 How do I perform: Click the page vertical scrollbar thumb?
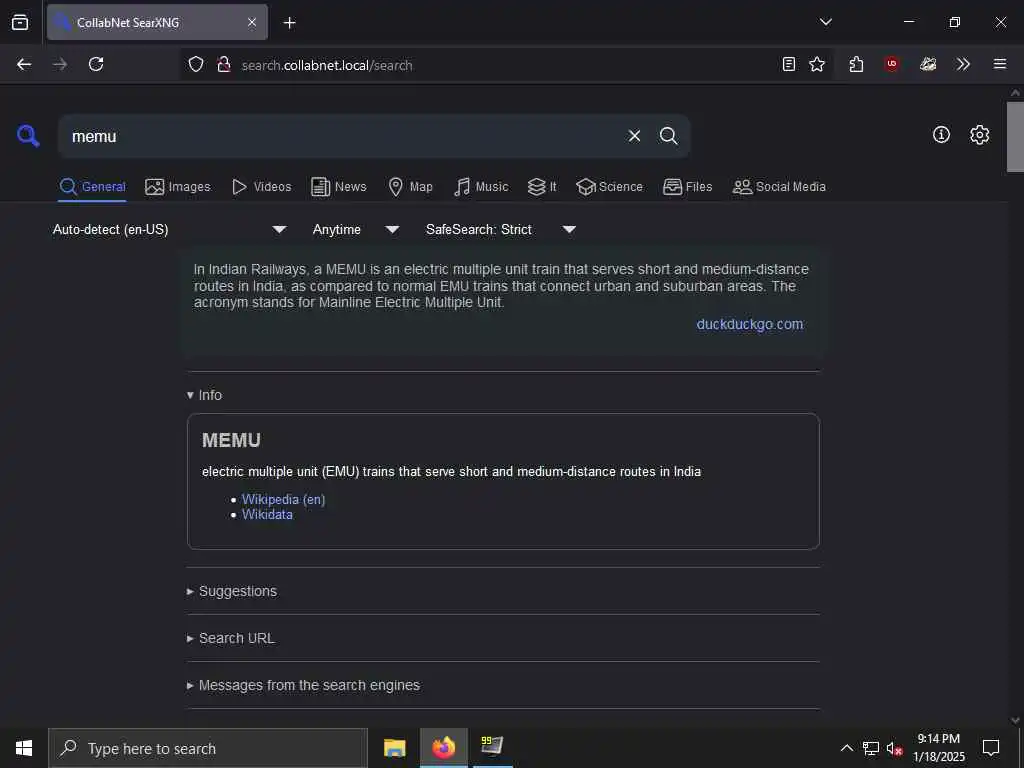pyautogui.click(x=1015, y=136)
